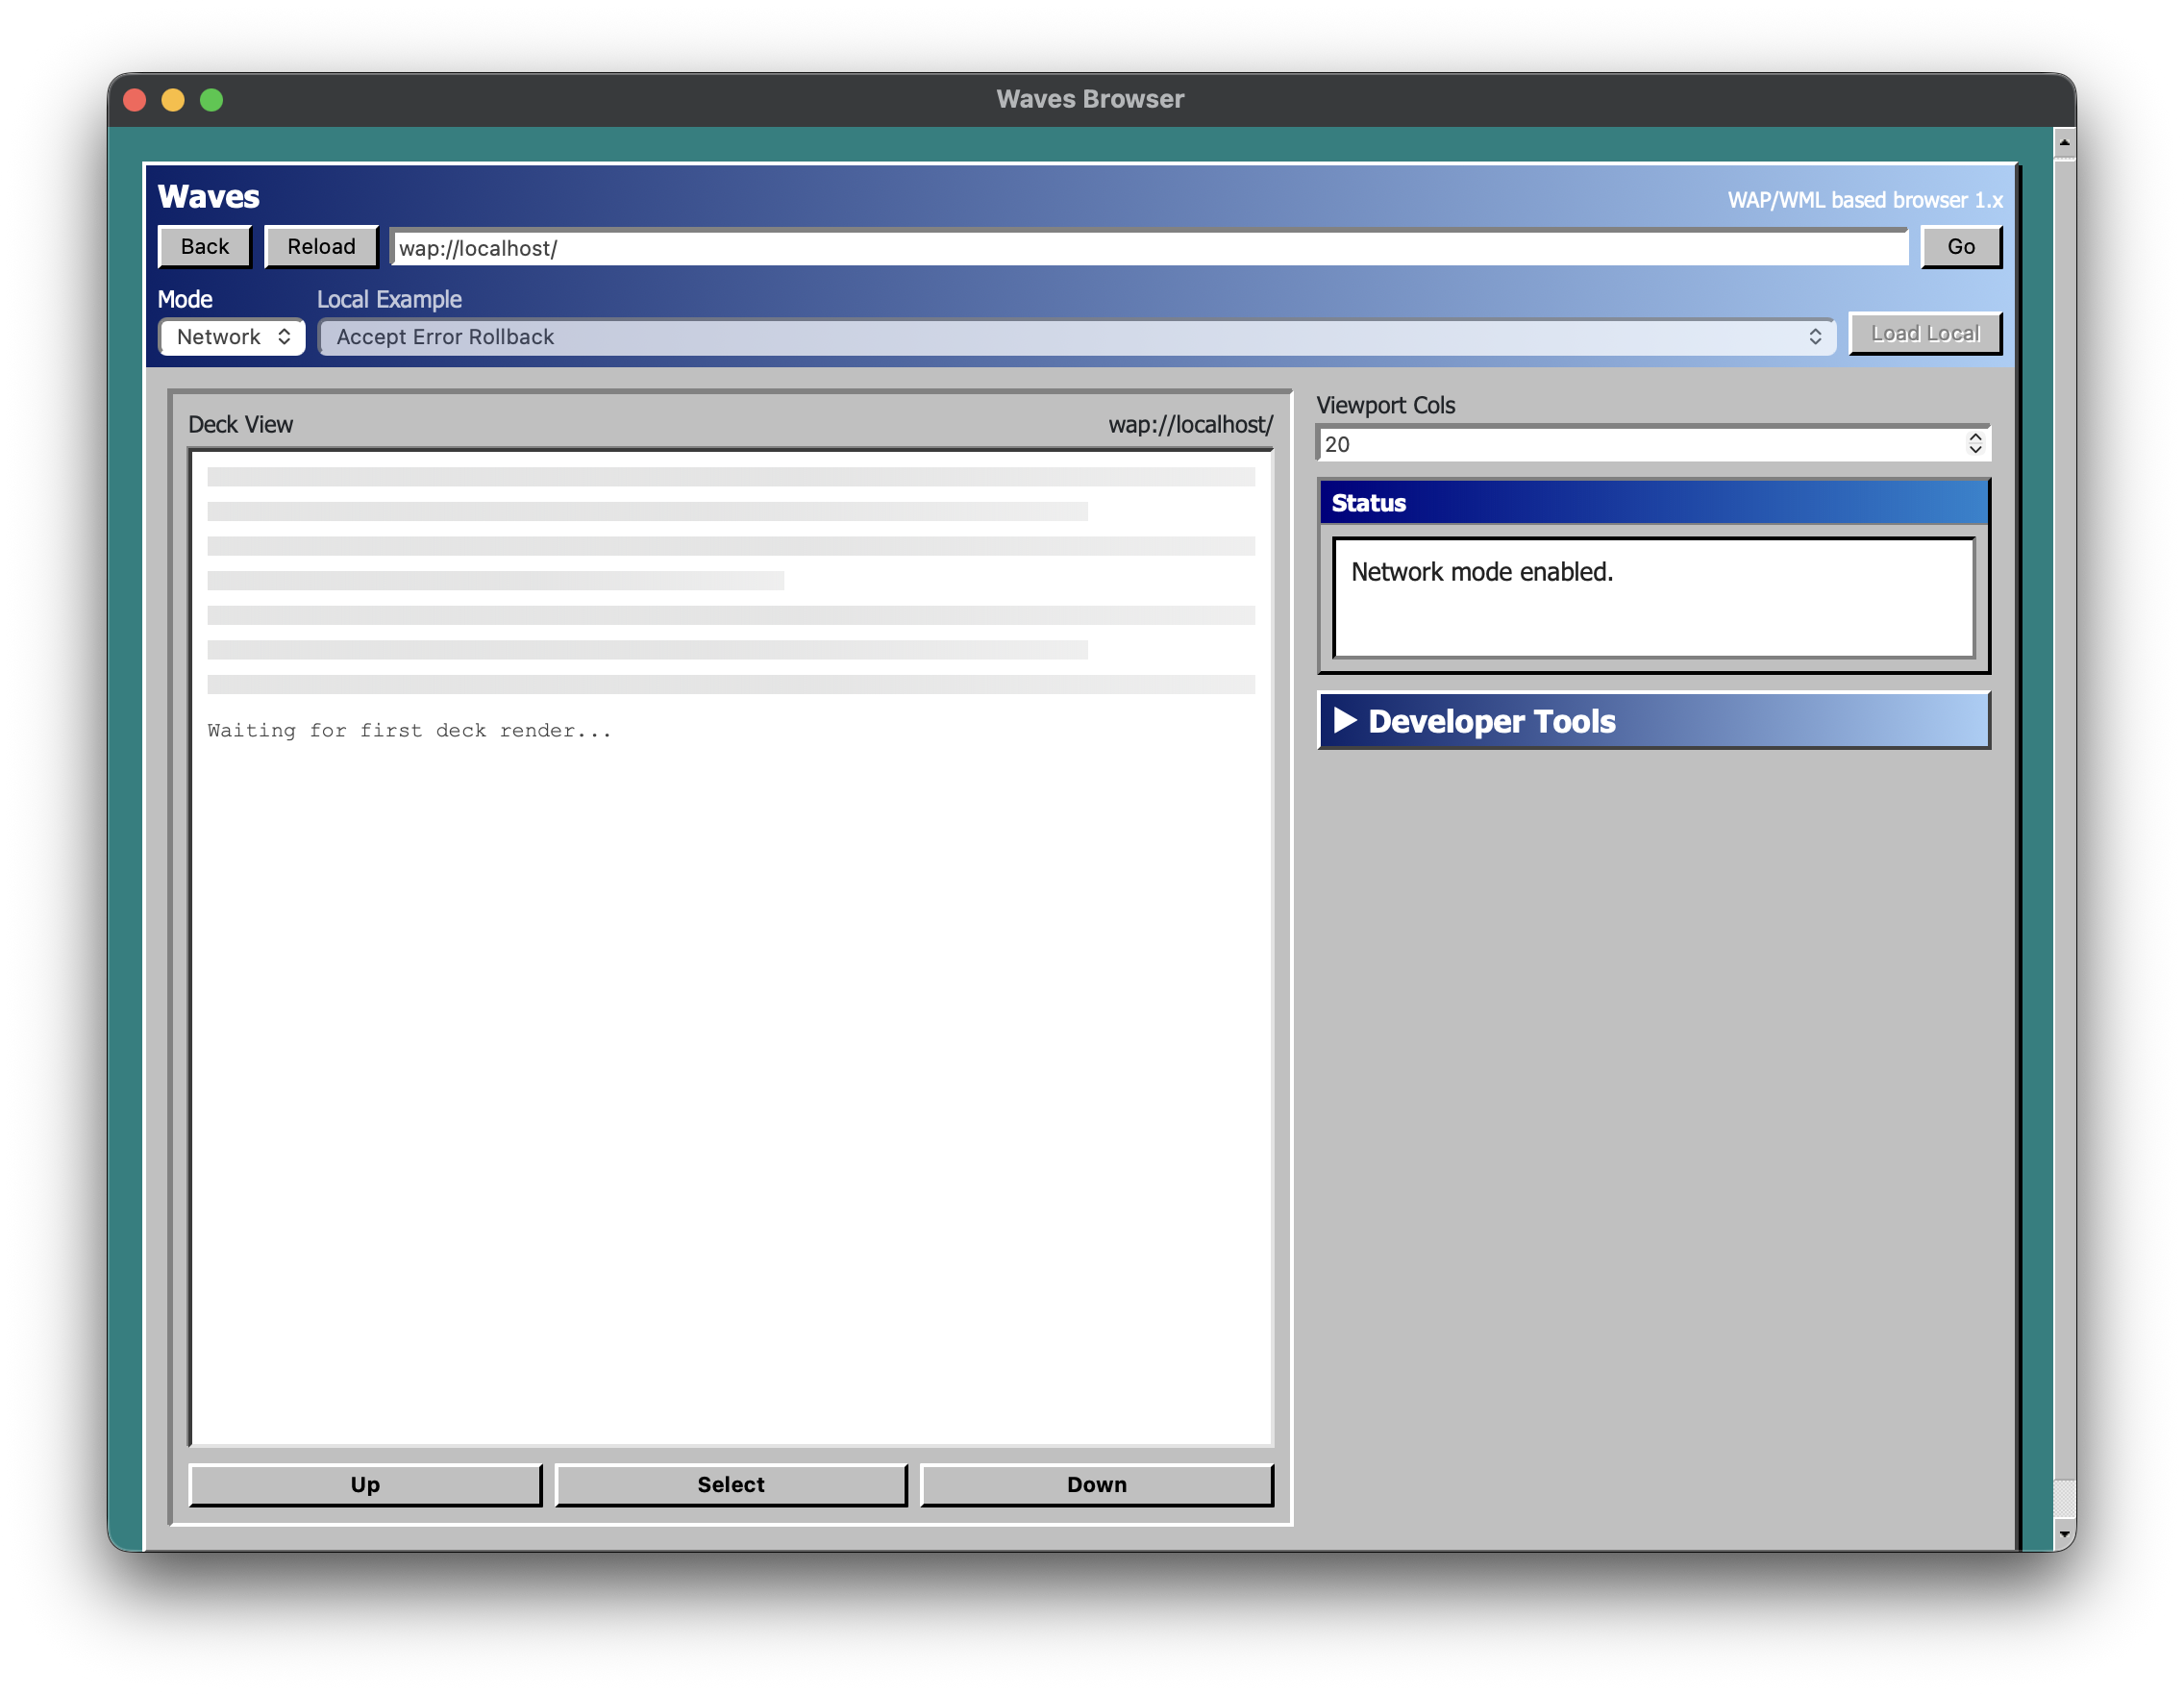
Task: Click the Waves title heading
Action: [x=208, y=197]
